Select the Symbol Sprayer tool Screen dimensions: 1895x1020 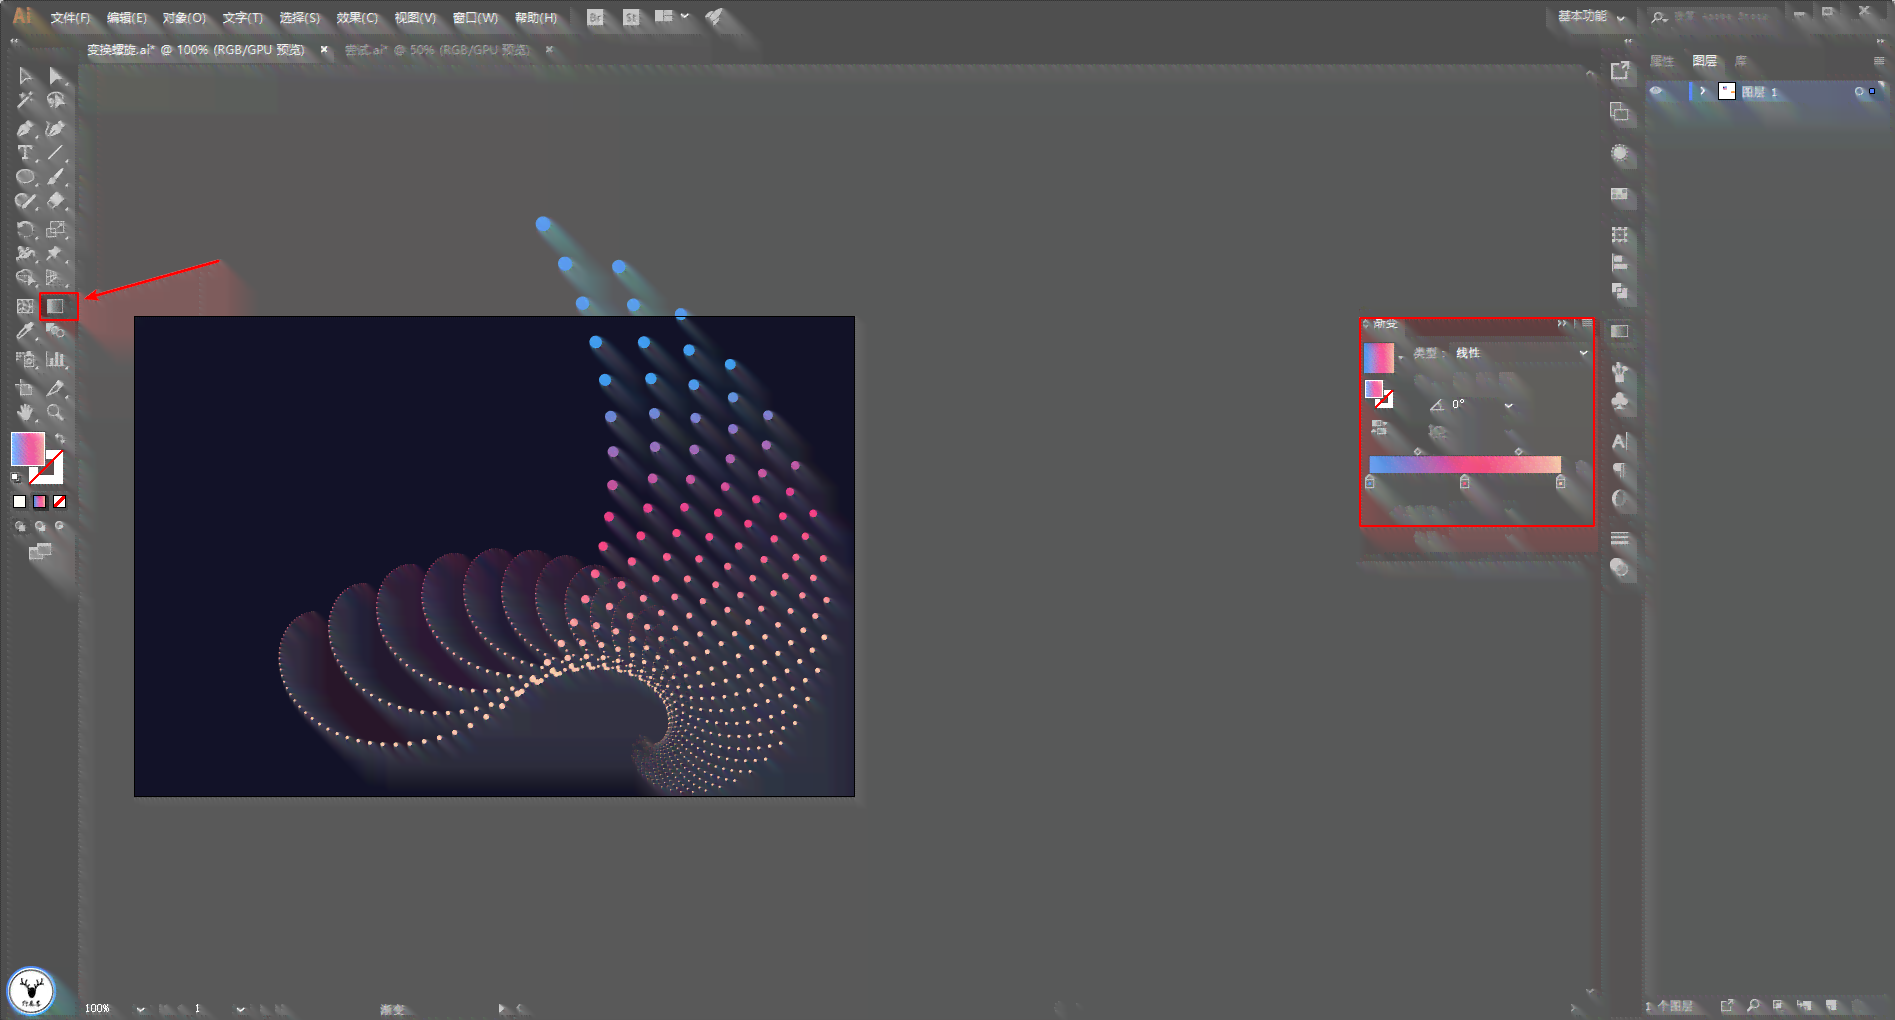(26, 360)
